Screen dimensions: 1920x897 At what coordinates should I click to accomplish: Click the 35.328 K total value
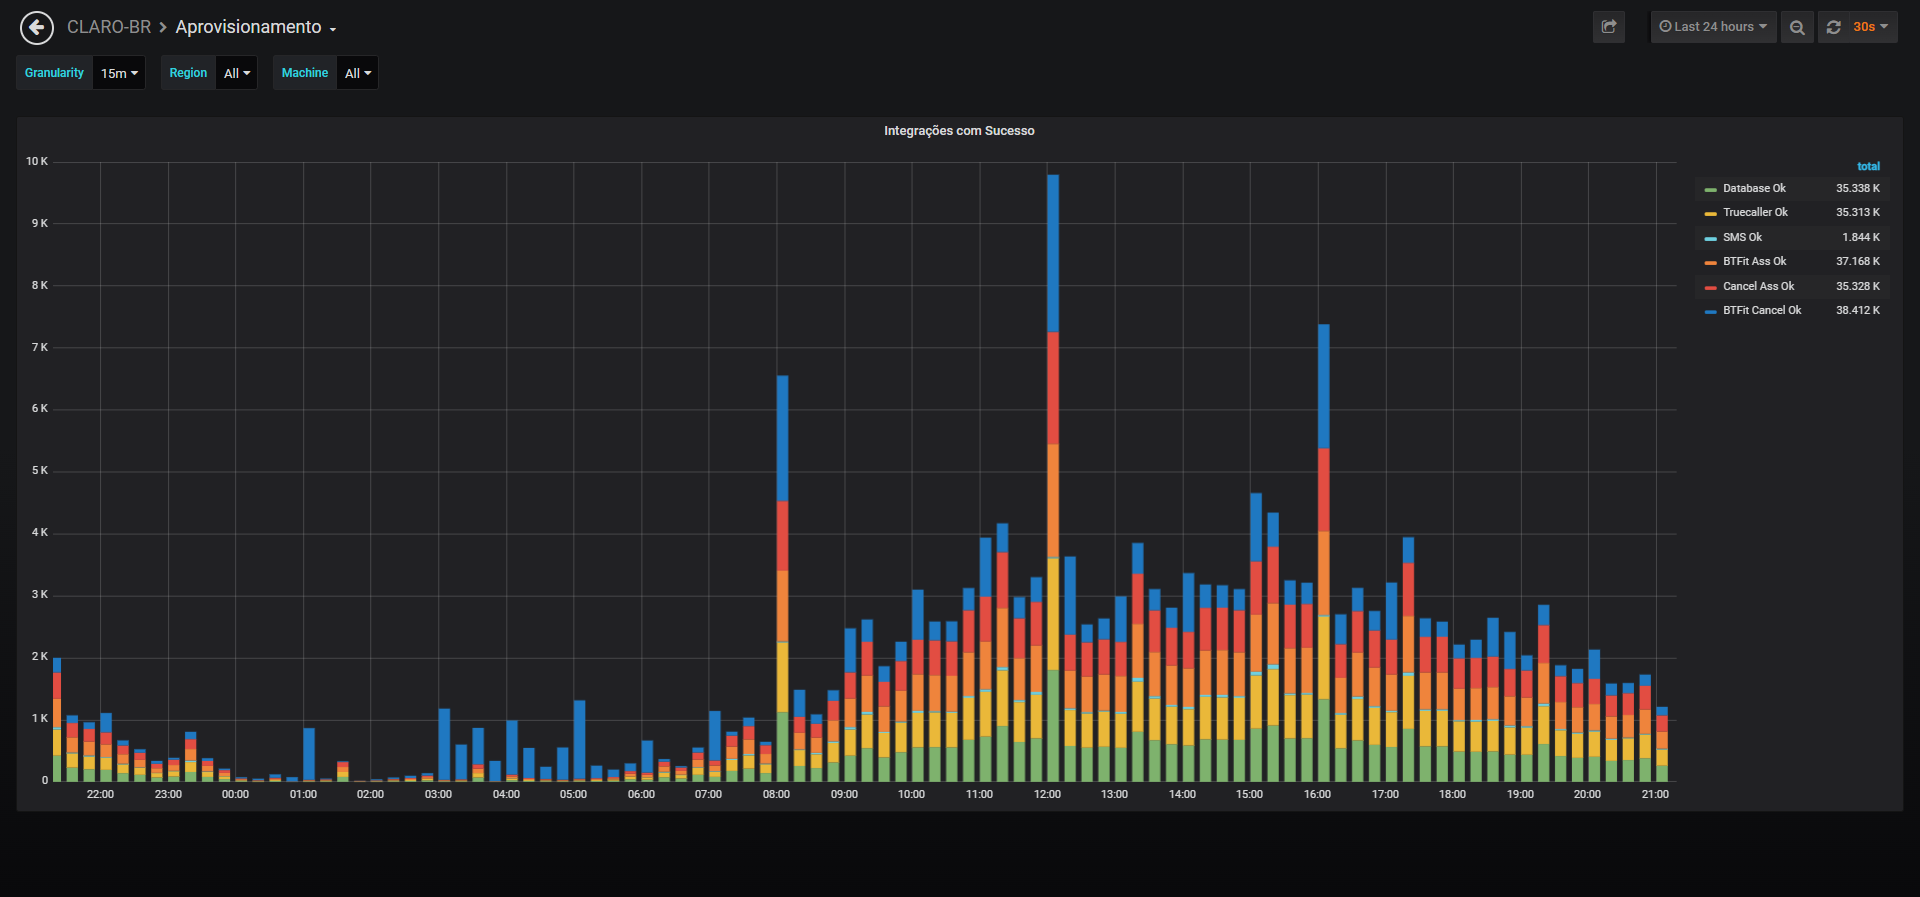pyautogui.click(x=1858, y=286)
